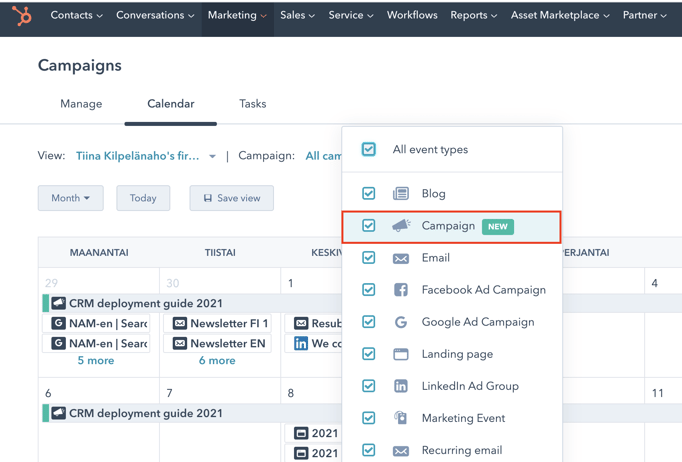Open first 2021 event on day 8
The height and width of the screenshot is (462, 682).
pyautogui.click(x=313, y=433)
